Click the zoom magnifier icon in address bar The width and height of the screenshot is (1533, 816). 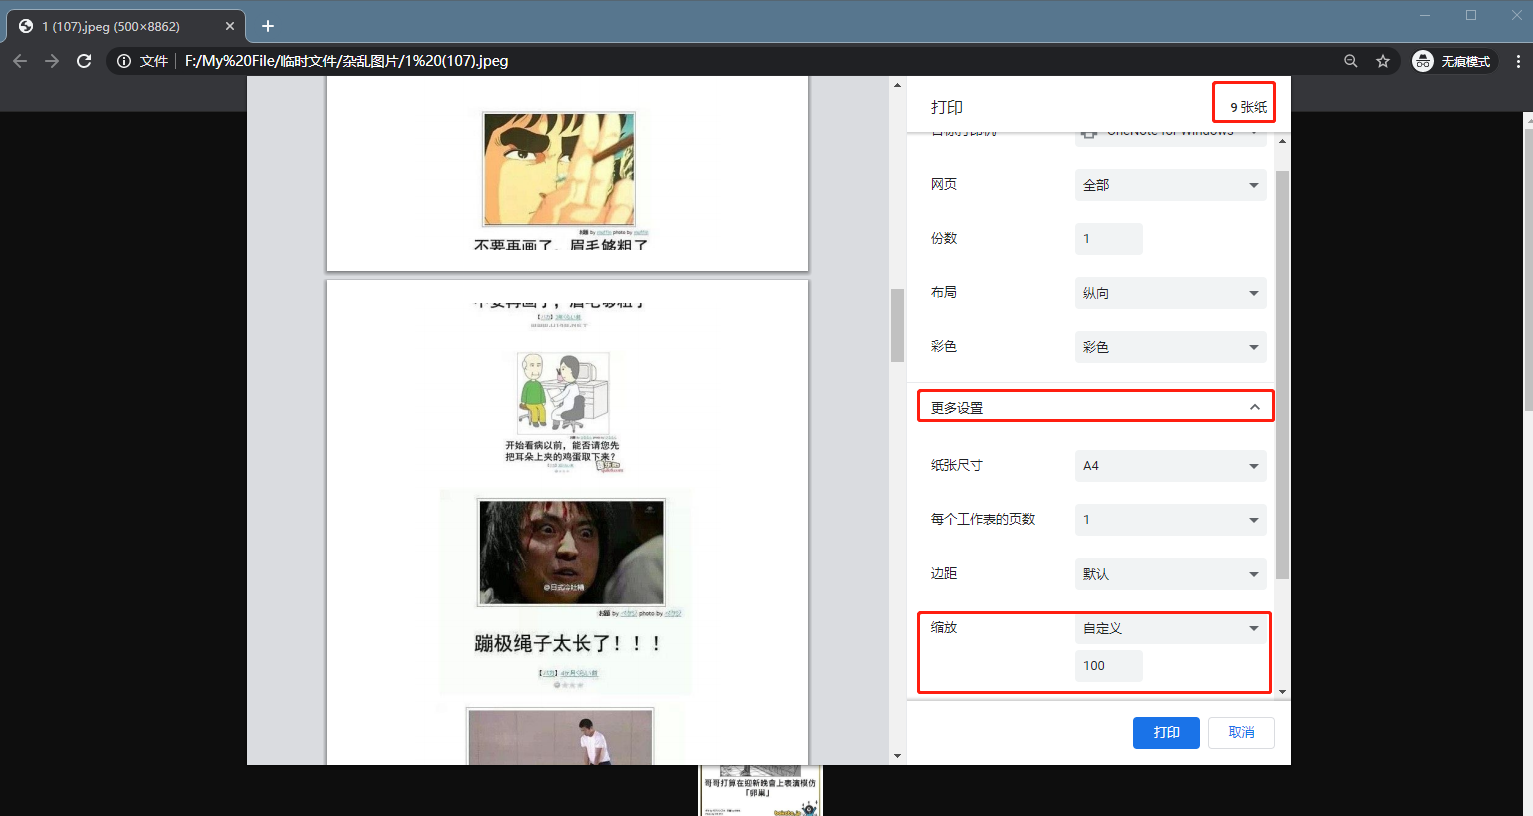click(x=1351, y=61)
